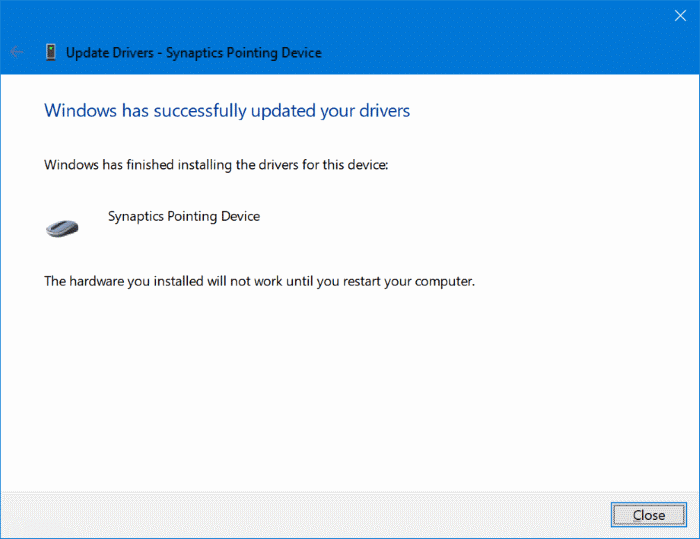Click the 'successfully updated your drivers' heading

tap(227, 110)
